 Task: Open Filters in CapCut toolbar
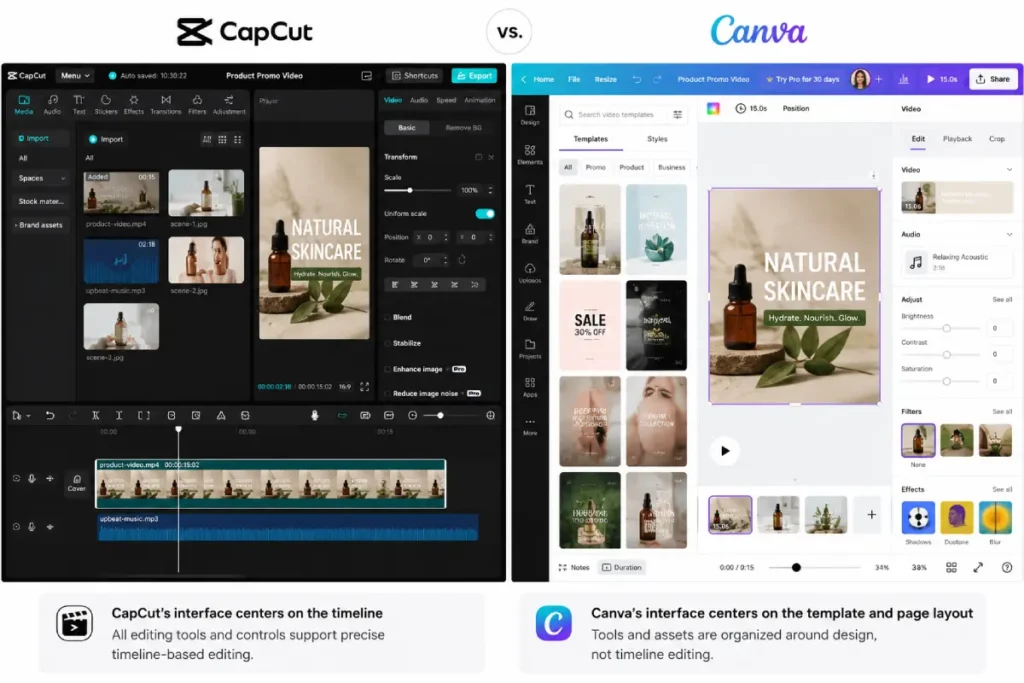197,104
